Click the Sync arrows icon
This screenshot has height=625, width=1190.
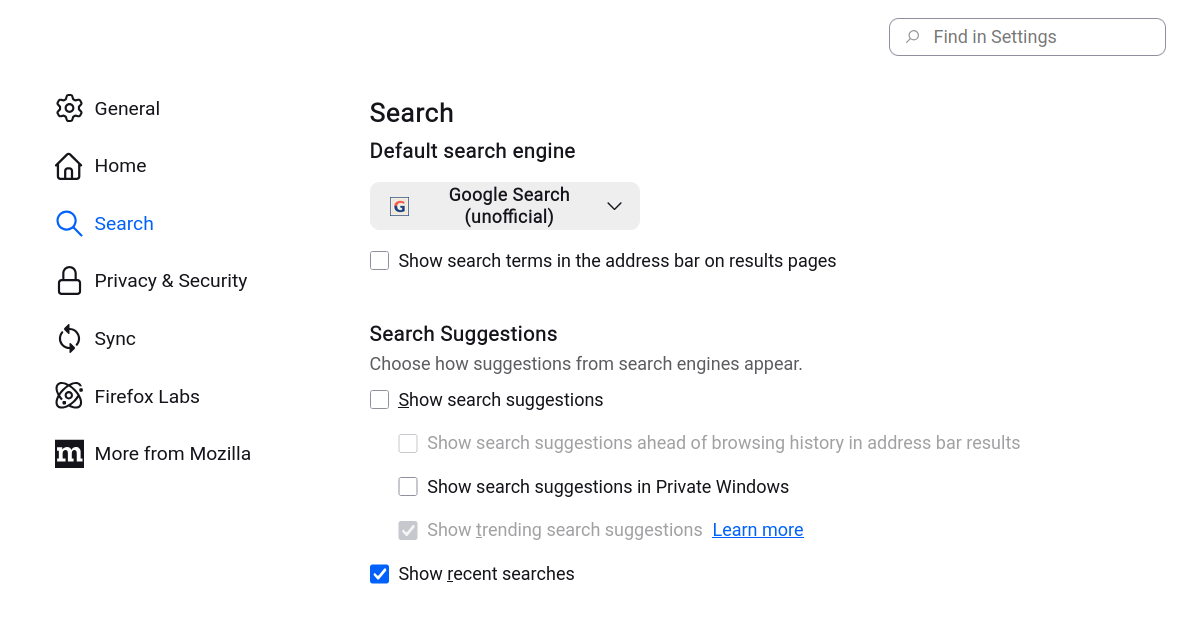[x=69, y=339]
